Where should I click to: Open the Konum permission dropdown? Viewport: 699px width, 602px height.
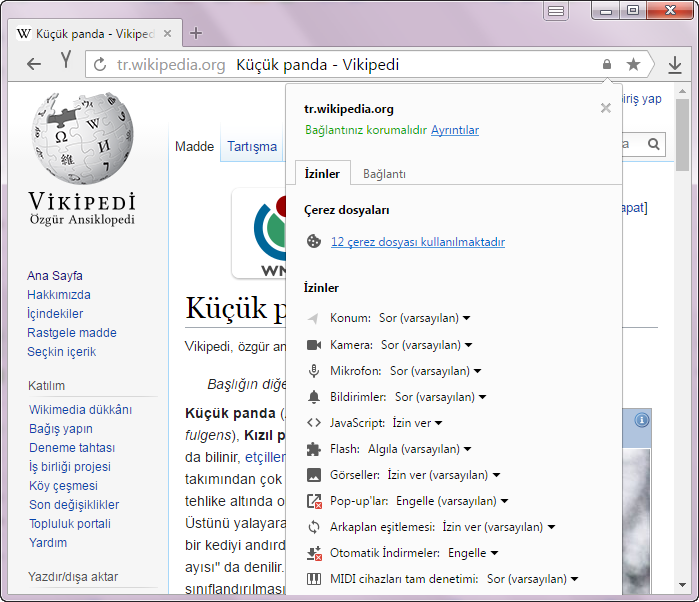click(424, 318)
